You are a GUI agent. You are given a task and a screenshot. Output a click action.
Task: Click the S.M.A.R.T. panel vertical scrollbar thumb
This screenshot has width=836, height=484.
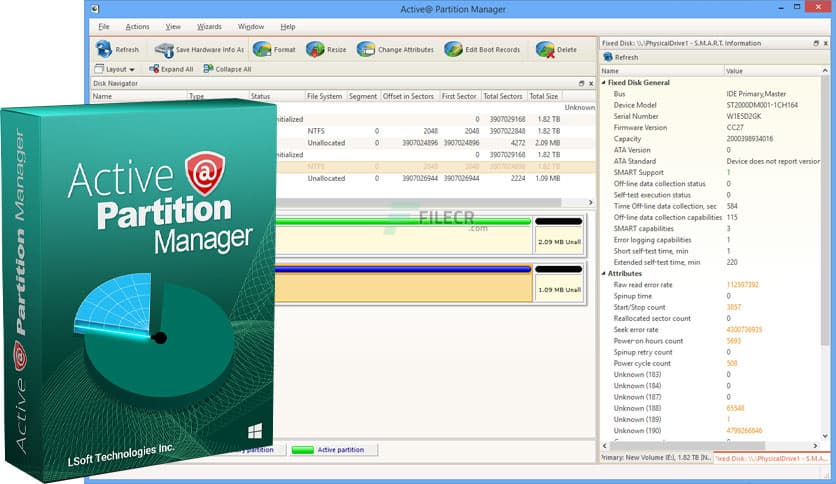[825, 211]
